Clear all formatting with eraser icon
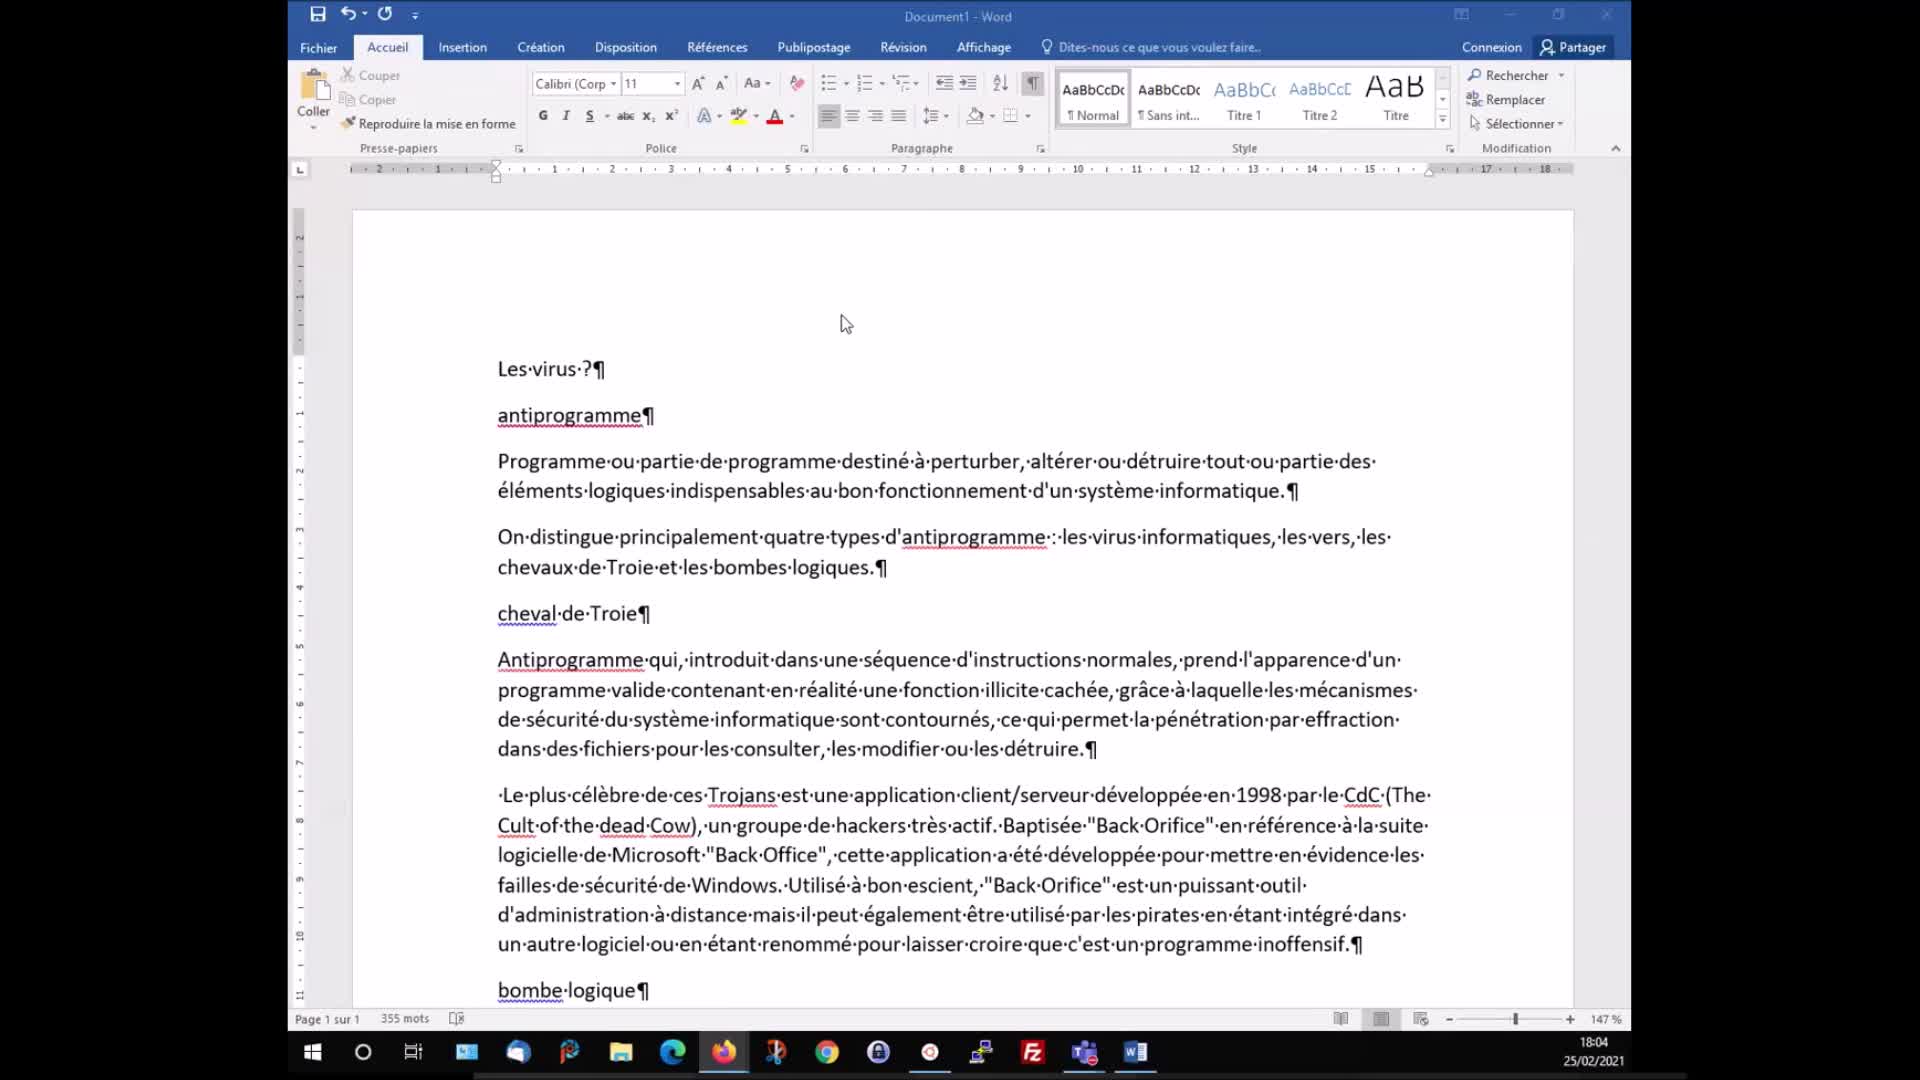This screenshot has height=1080, width=1920. (797, 83)
